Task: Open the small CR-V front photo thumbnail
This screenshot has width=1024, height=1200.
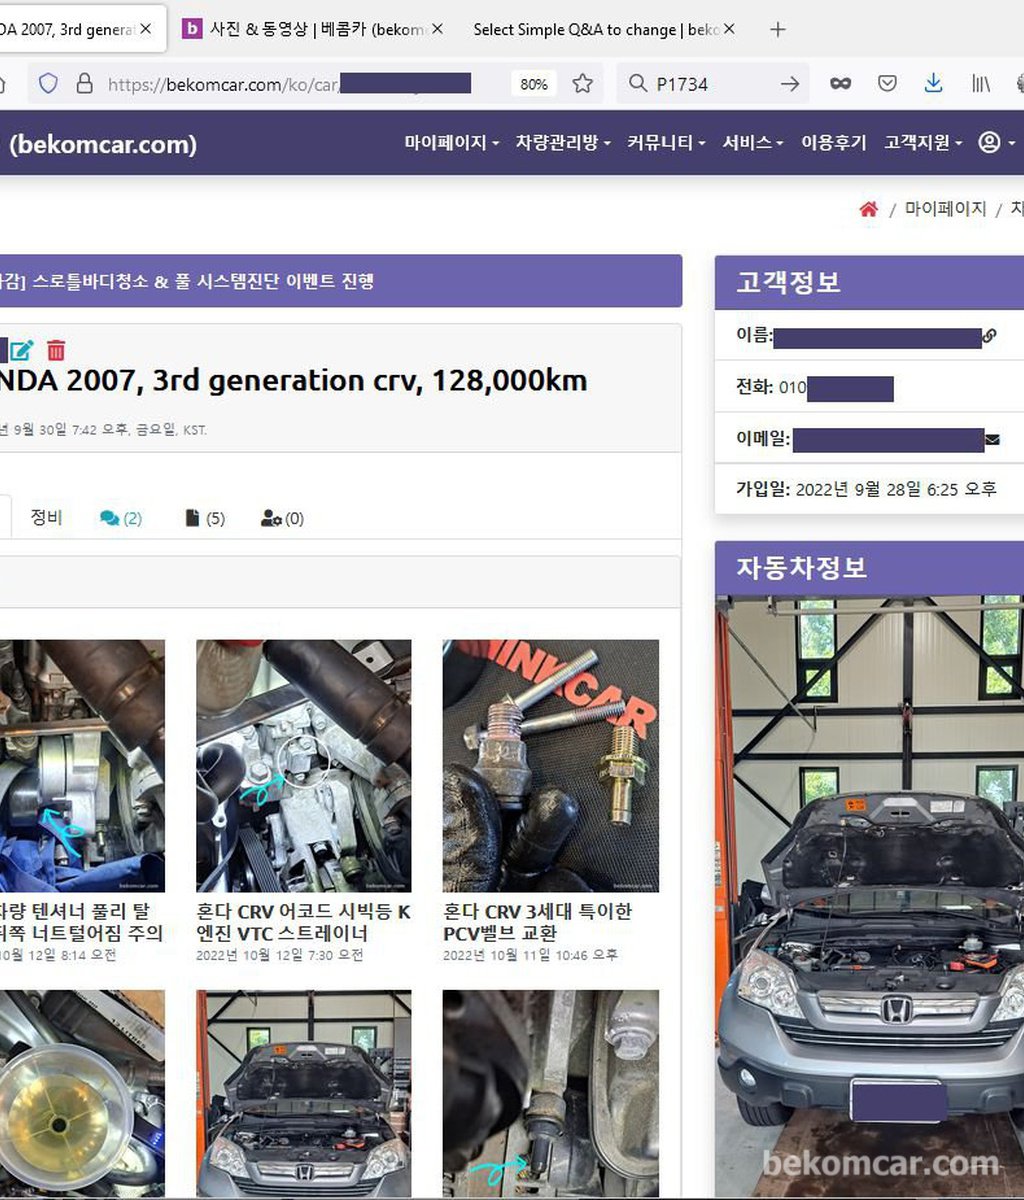Action: 303,1094
